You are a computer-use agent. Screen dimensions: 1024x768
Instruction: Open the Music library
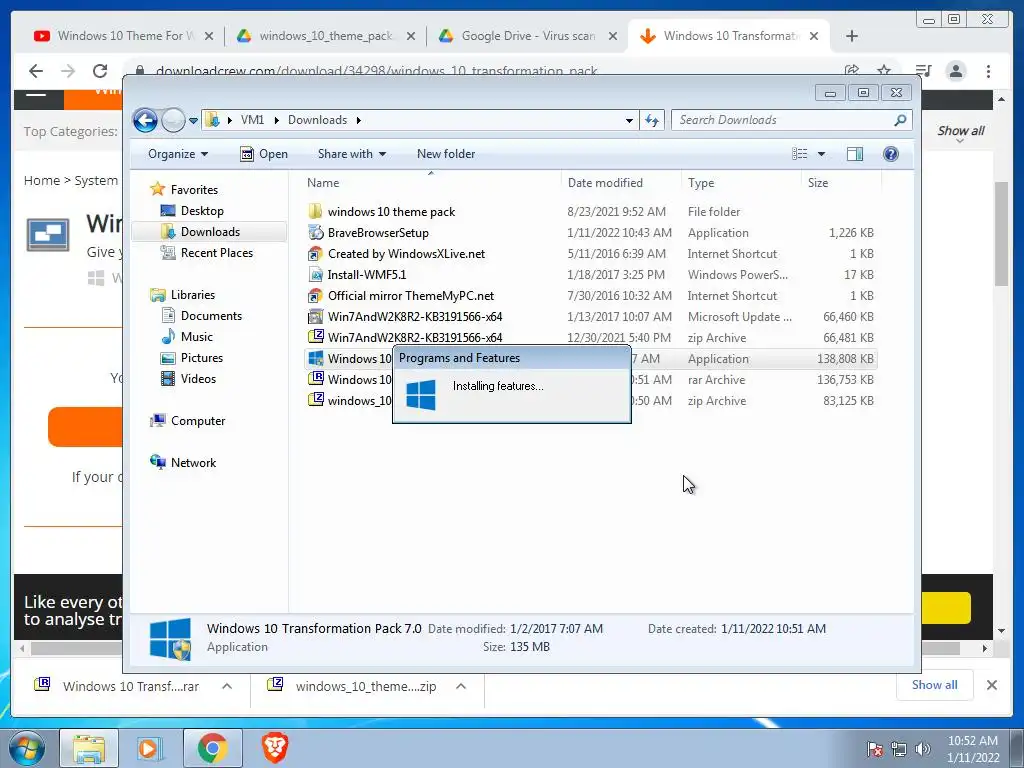(196, 337)
